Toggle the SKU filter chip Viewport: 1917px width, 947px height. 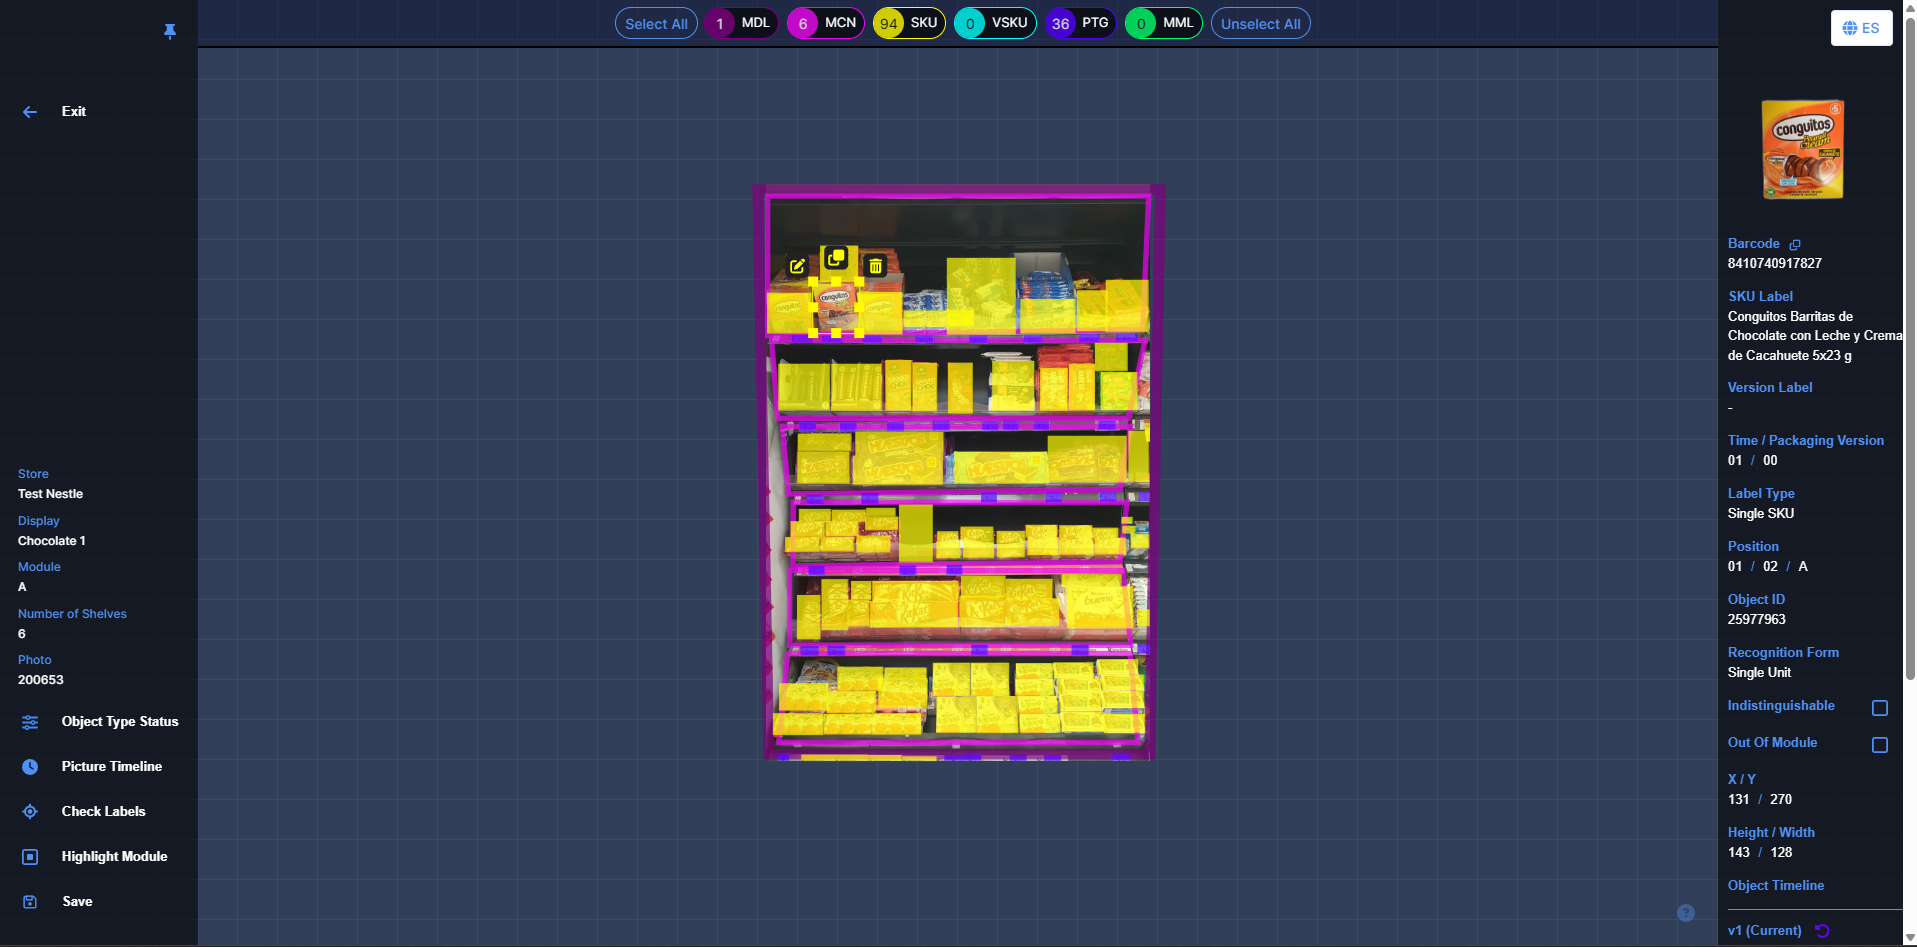click(x=908, y=24)
